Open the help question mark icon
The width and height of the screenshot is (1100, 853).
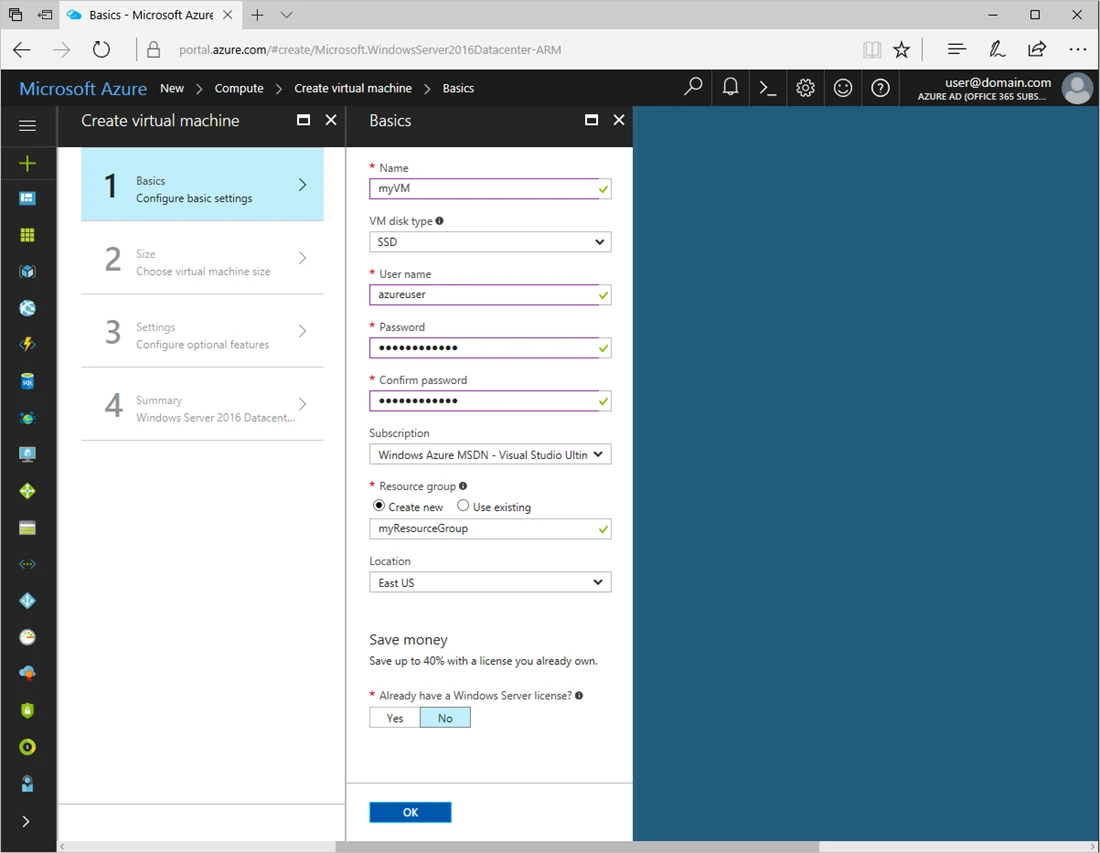pyautogui.click(x=880, y=88)
